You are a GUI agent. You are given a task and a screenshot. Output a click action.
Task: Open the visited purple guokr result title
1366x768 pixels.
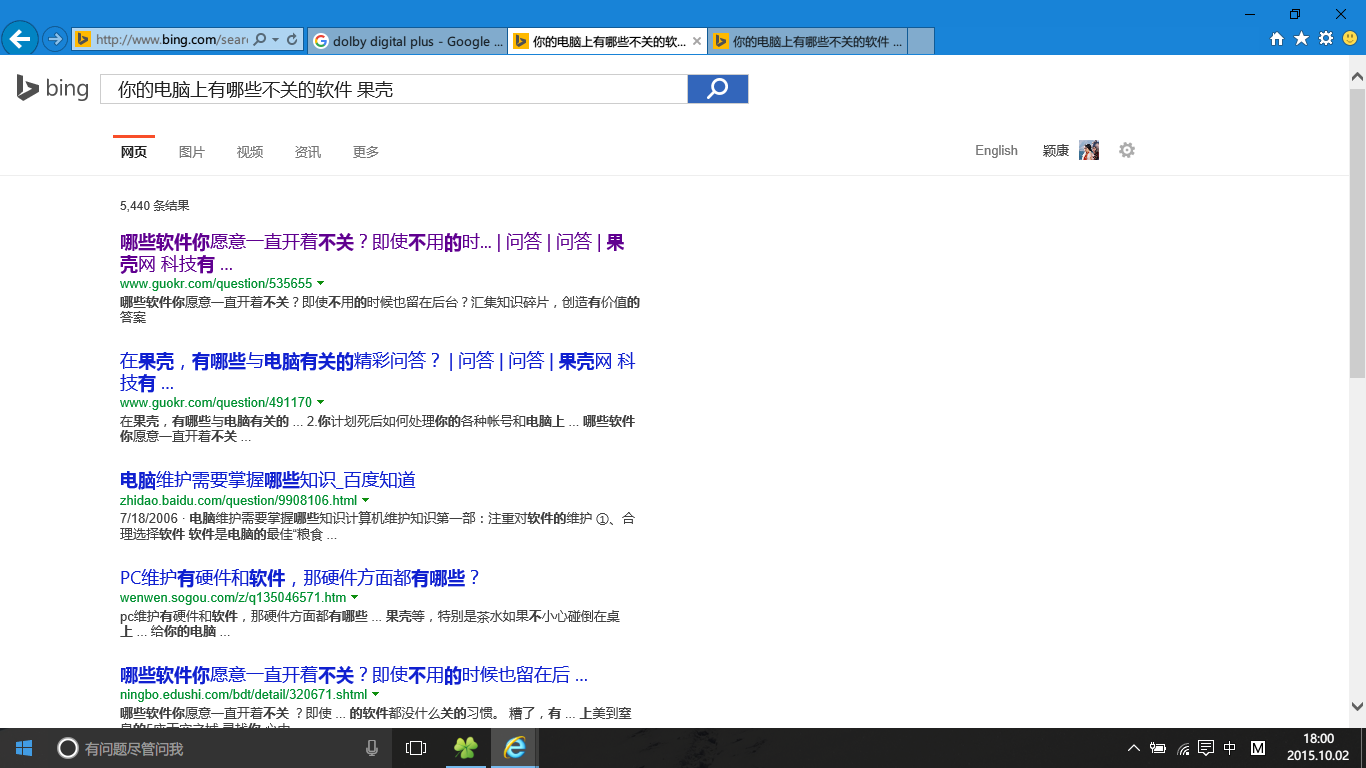pyautogui.click(x=372, y=253)
